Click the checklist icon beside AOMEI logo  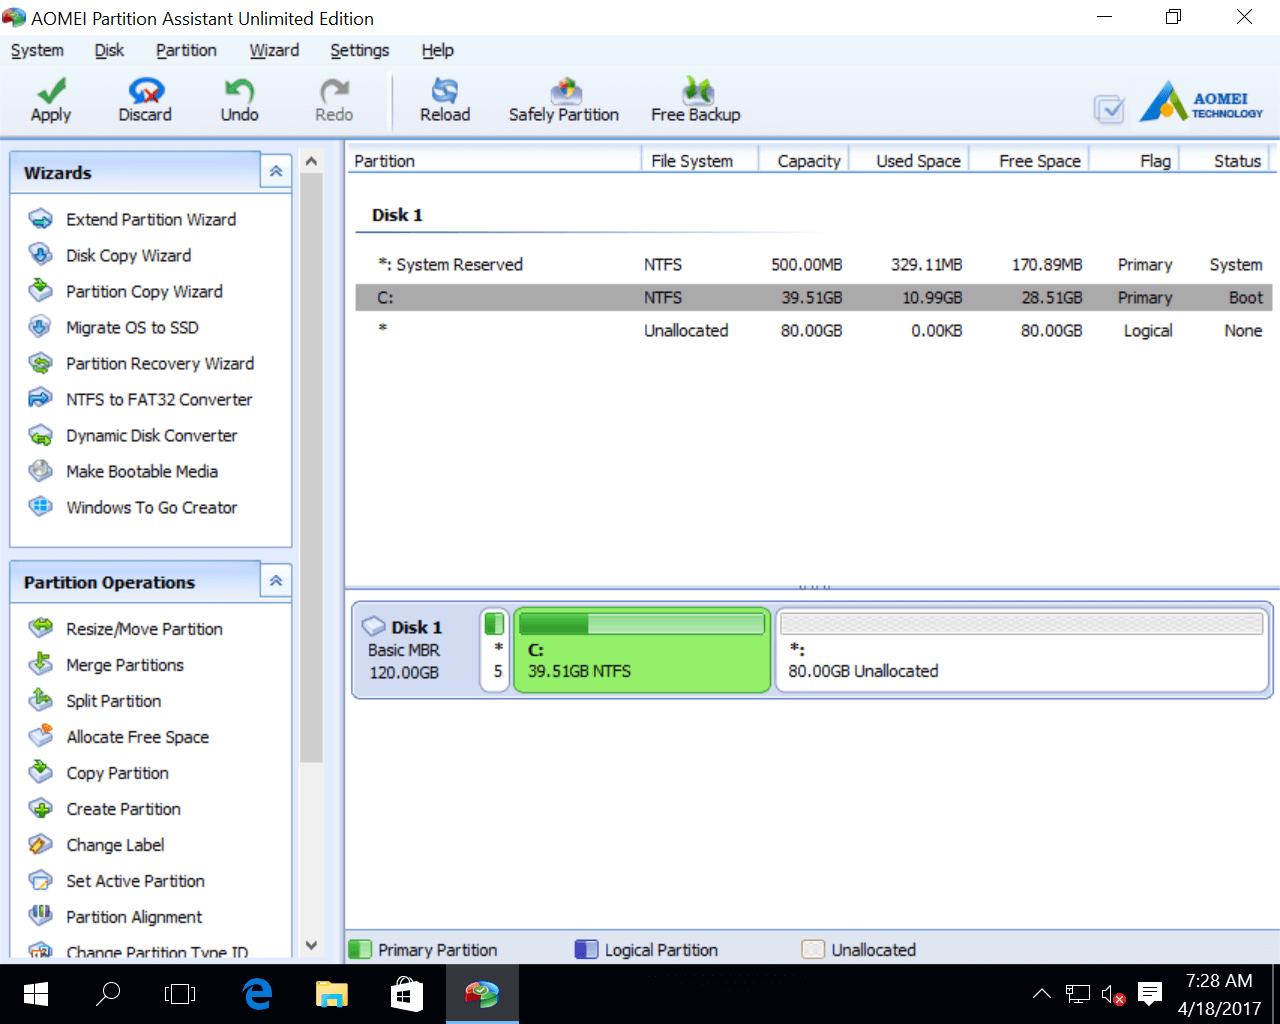[1109, 108]
